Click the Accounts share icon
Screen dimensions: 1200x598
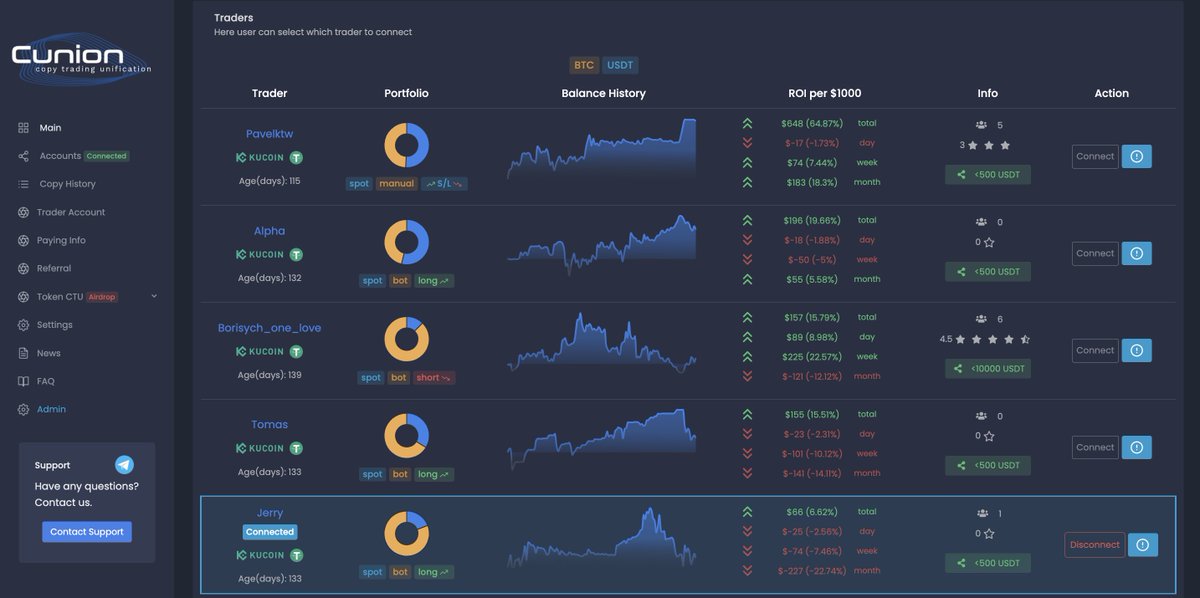[x=23, y=156]
